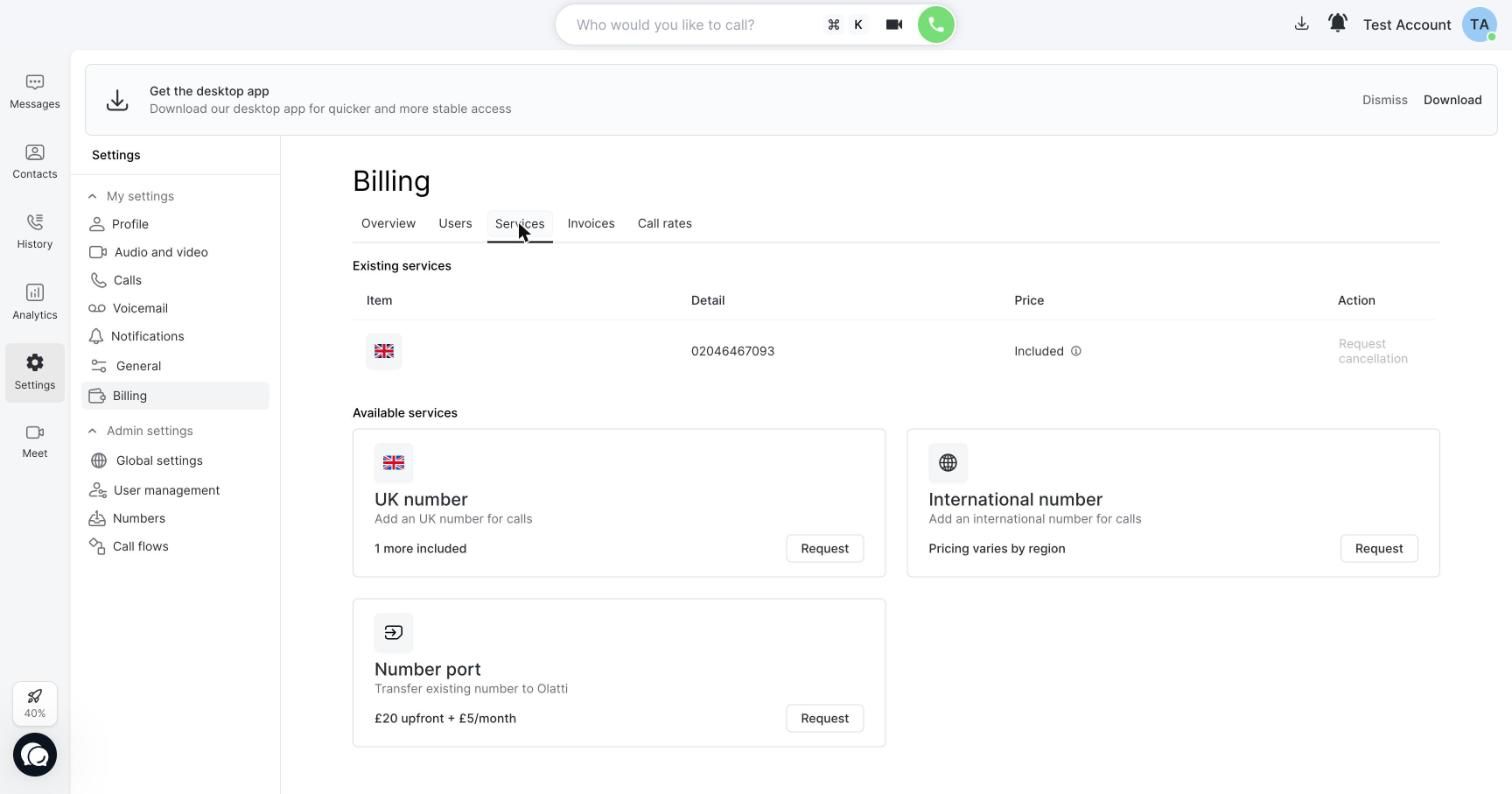The height and width of the screenshot is (794, 1512).
Task: Open the Invoices tab
Action: [591, 223]
